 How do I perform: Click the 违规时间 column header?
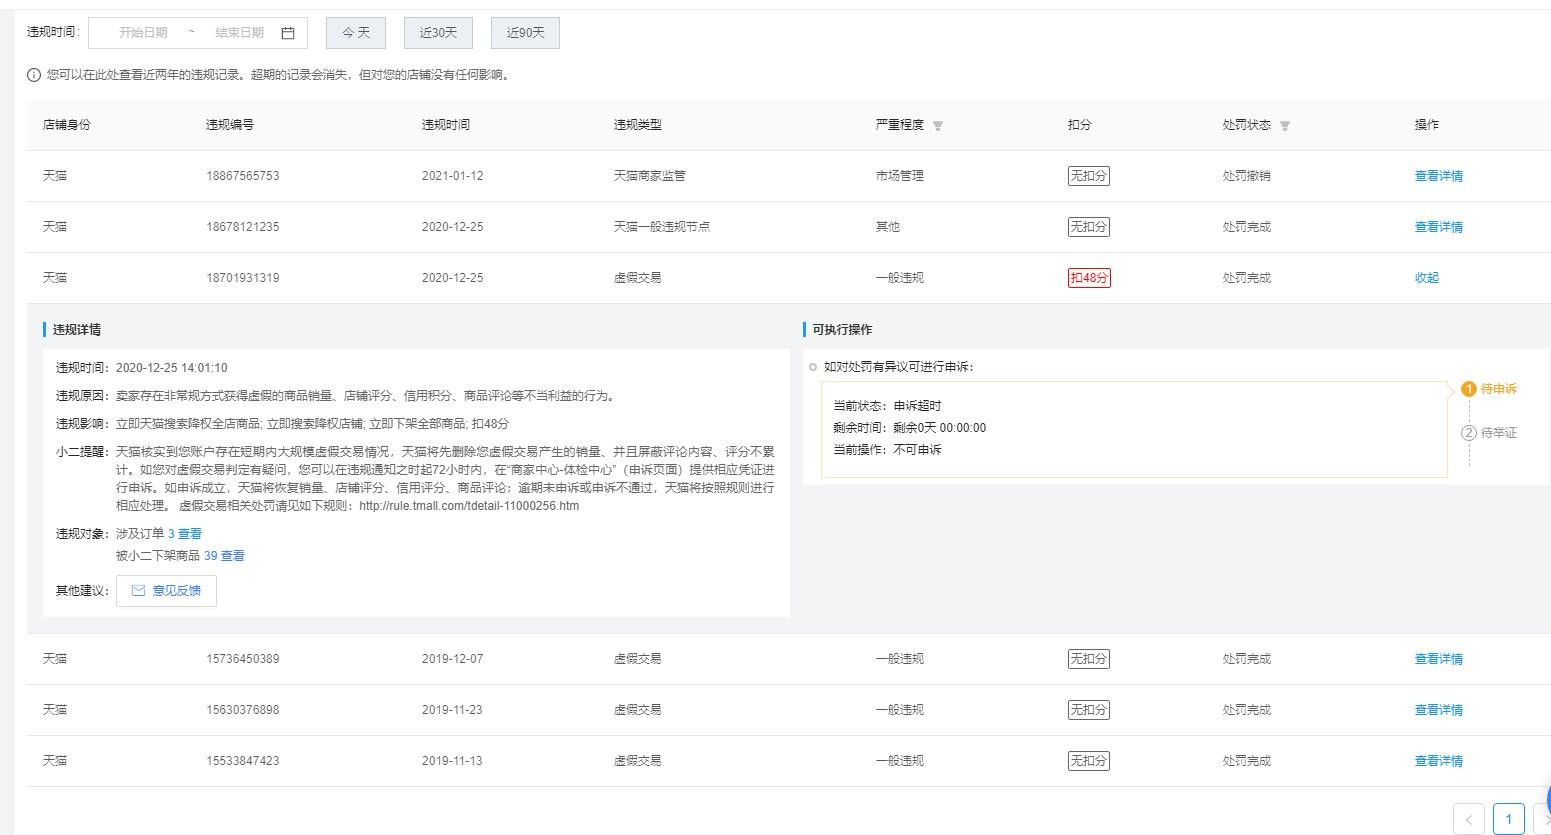[446, 125]
